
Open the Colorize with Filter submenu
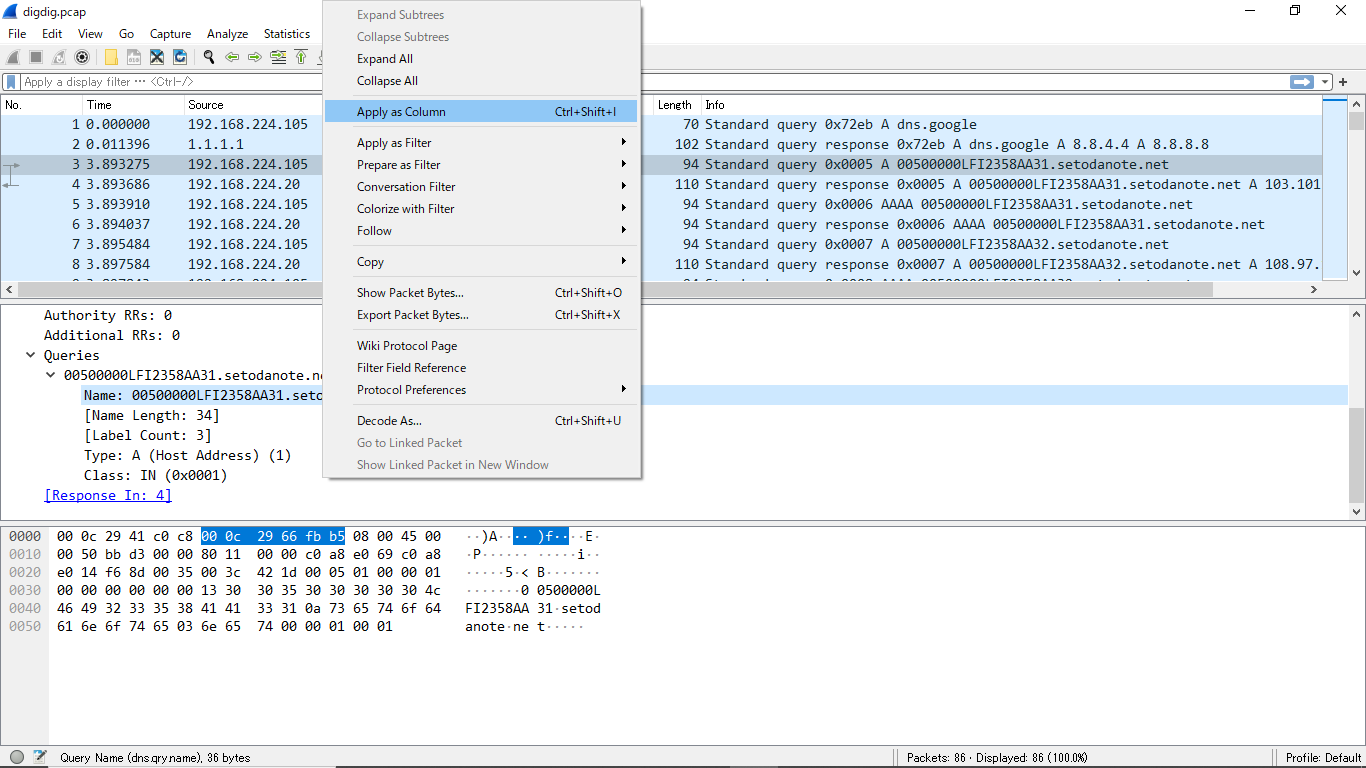(x=482, y=209)
